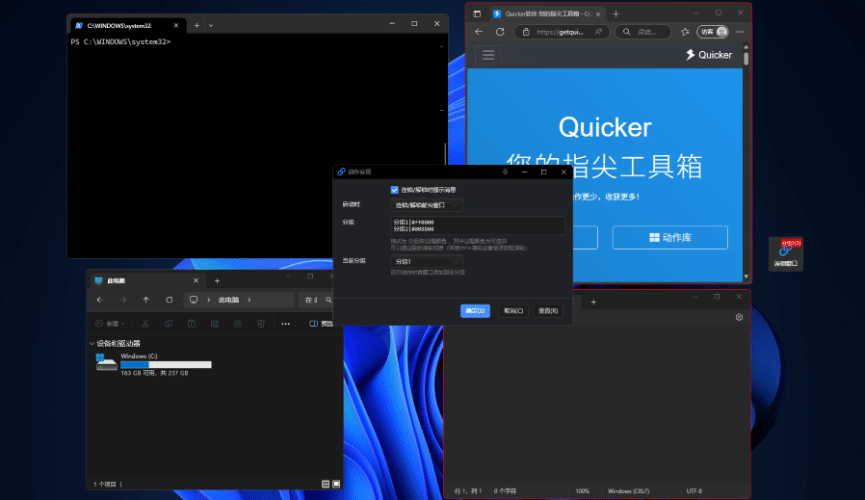Click the monitor icon in Explorer address bar

click(194, 300)
